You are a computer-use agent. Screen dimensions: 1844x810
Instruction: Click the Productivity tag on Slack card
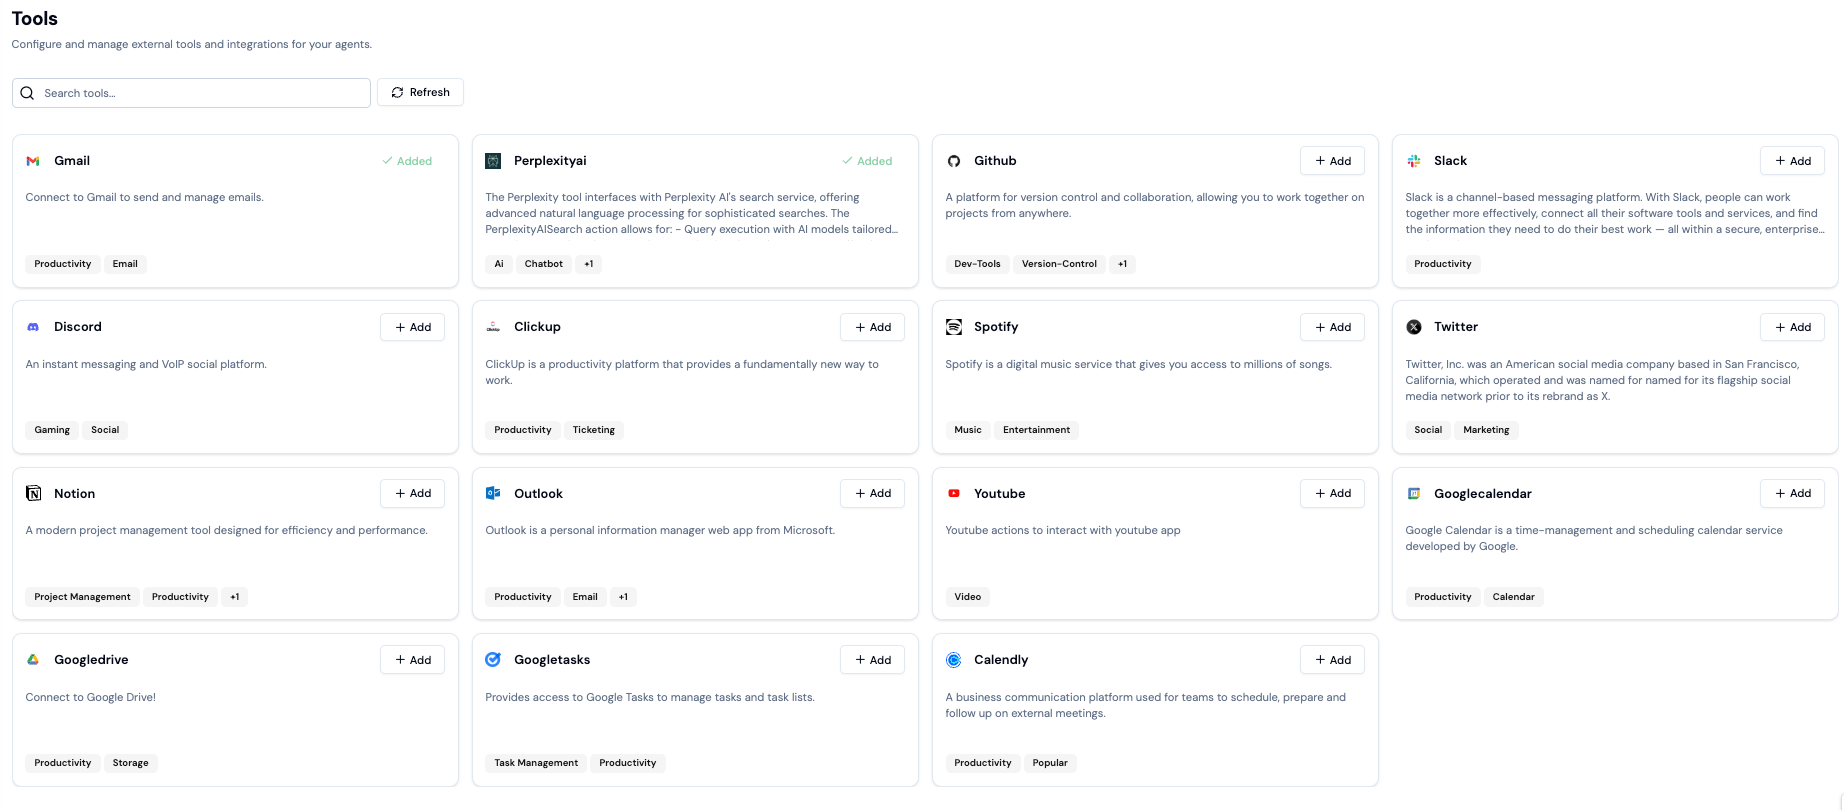point(1443,264)
